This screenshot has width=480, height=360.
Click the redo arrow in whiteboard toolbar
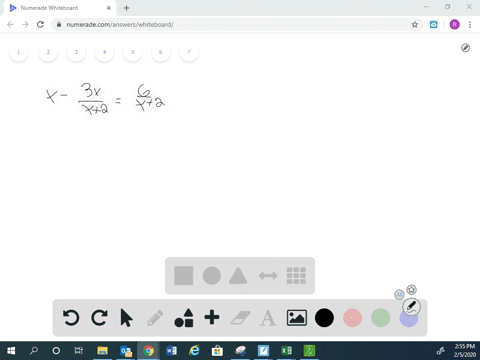(x=99, y=318)
